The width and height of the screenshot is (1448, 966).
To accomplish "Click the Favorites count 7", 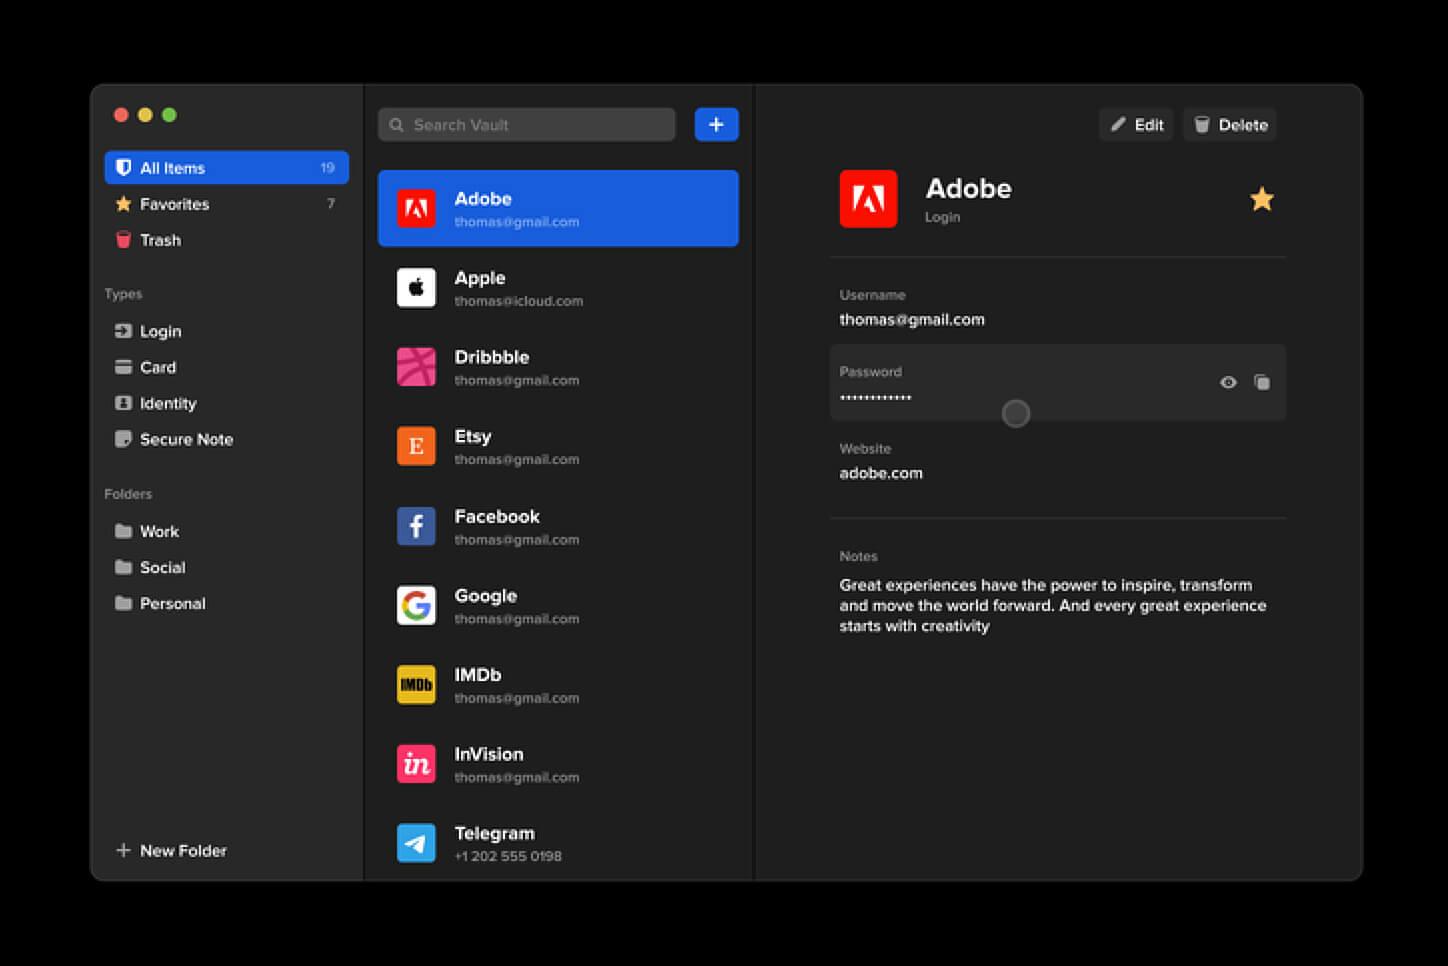I will tap(331, 204).
